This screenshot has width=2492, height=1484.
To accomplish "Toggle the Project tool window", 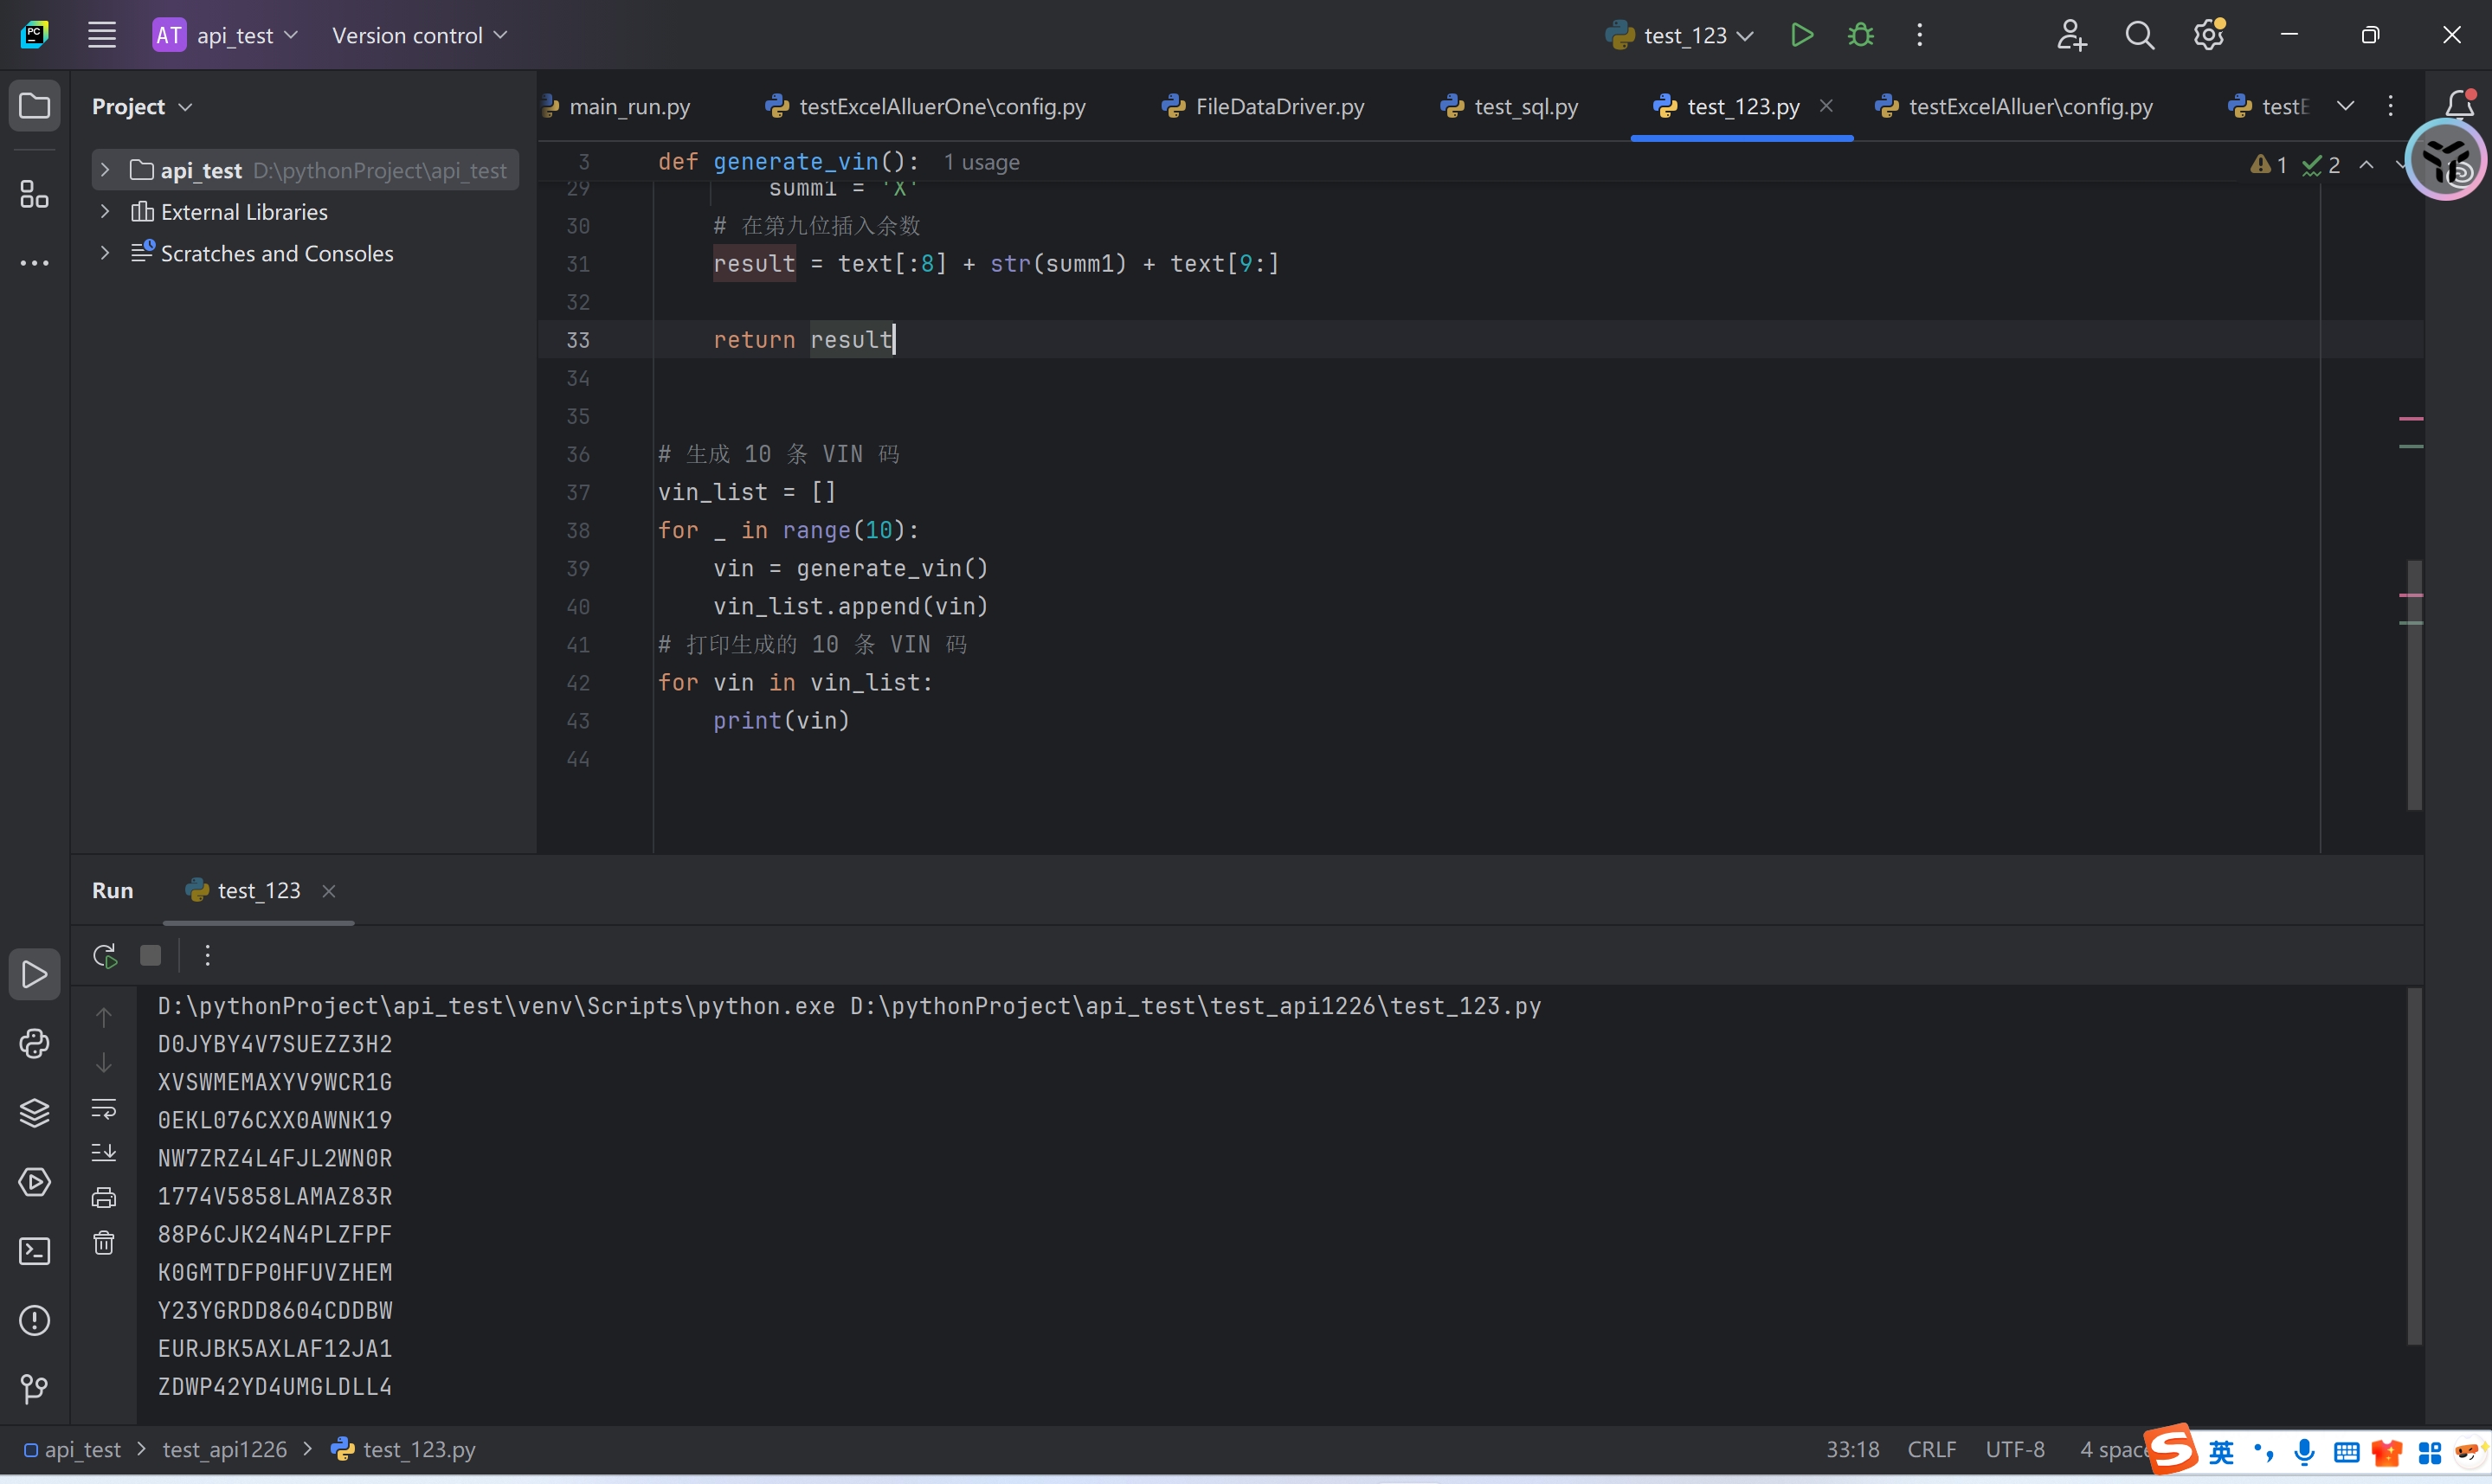I will [34, 106].
